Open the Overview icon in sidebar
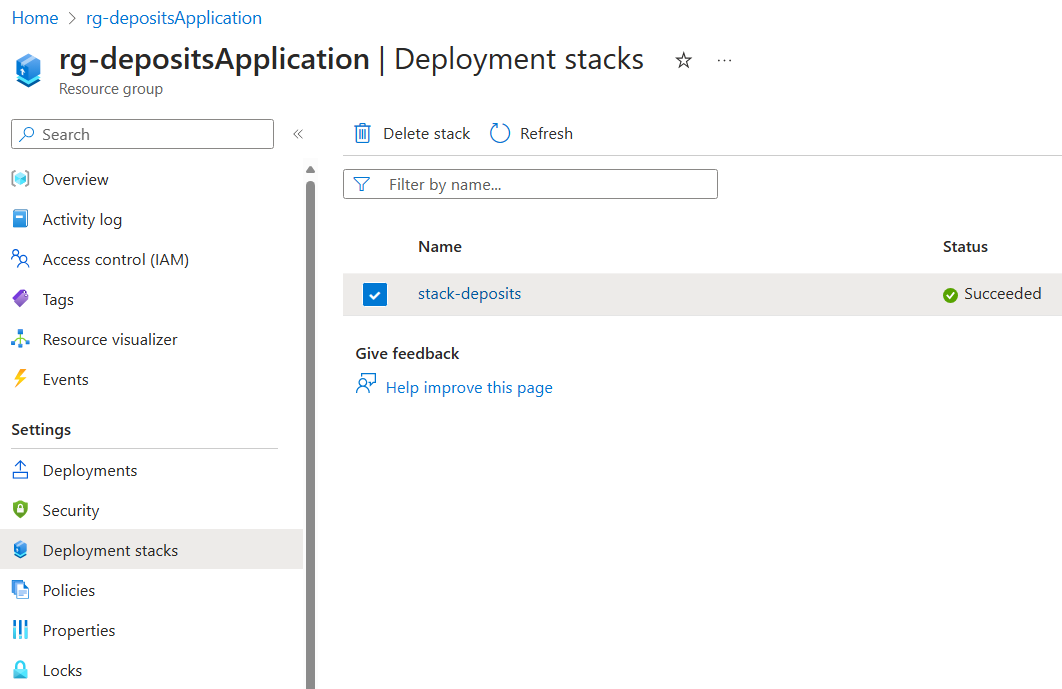 point(22,179)
